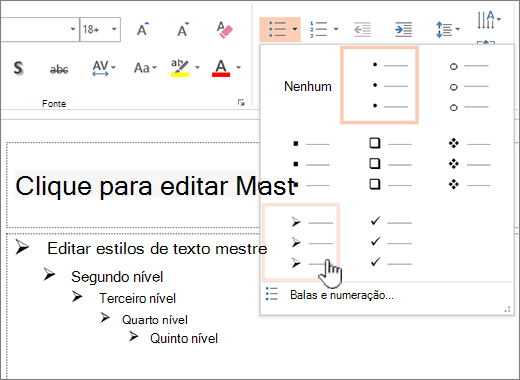Toggle strikethrough abc formatting
Screen dimensions: 520x380
[59, 69]
